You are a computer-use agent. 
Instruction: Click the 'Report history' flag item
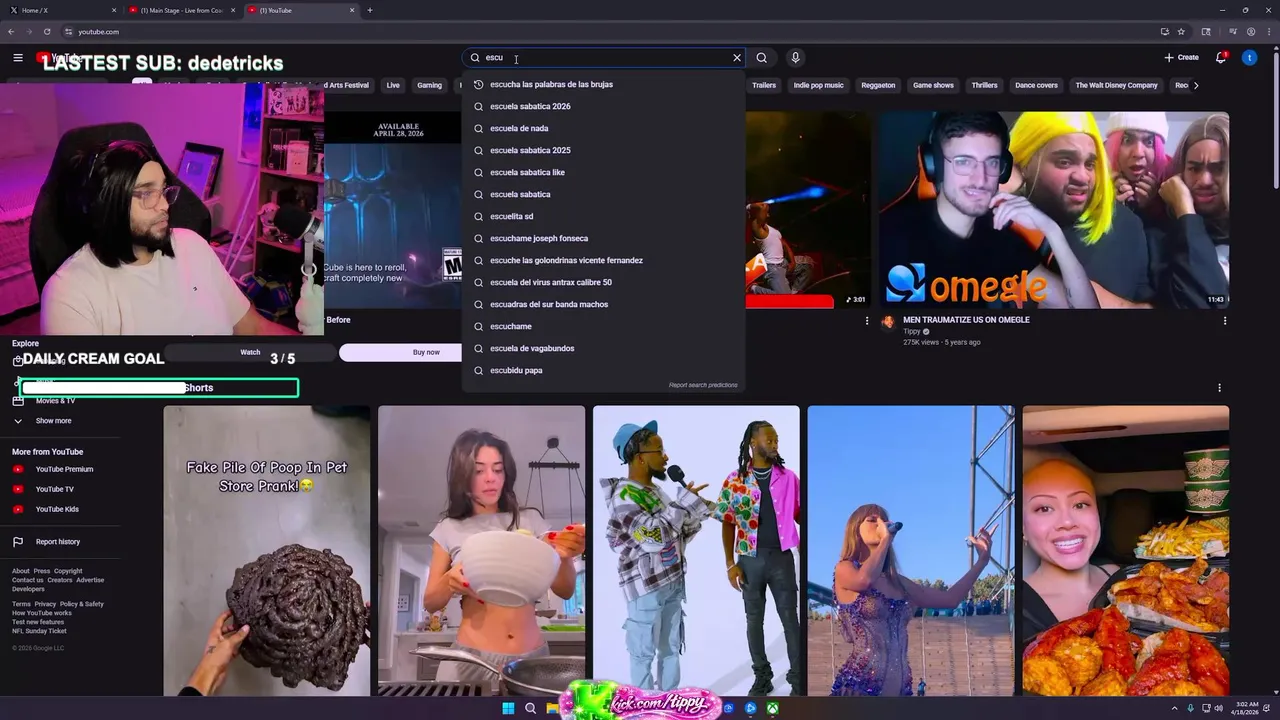58,542
